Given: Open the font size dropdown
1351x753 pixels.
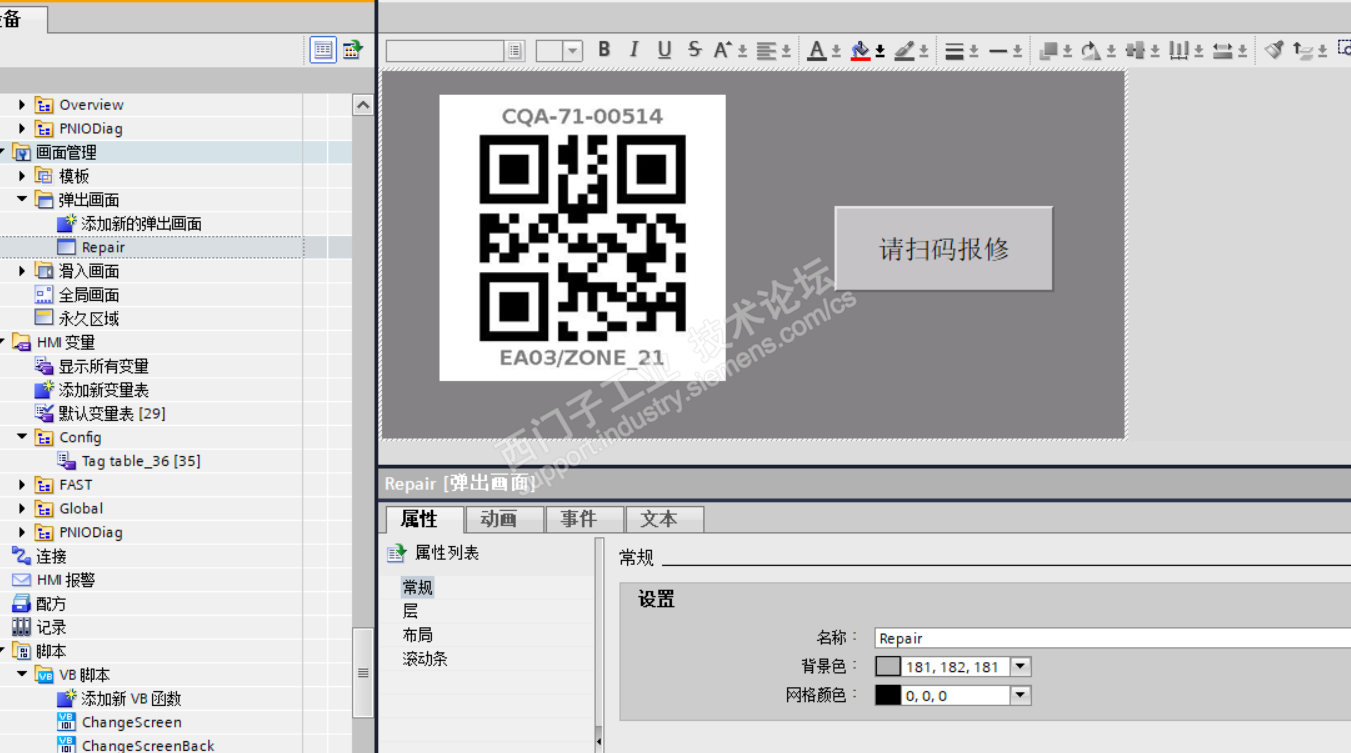Looking at the screenshot, I should [x=572, y=51].
